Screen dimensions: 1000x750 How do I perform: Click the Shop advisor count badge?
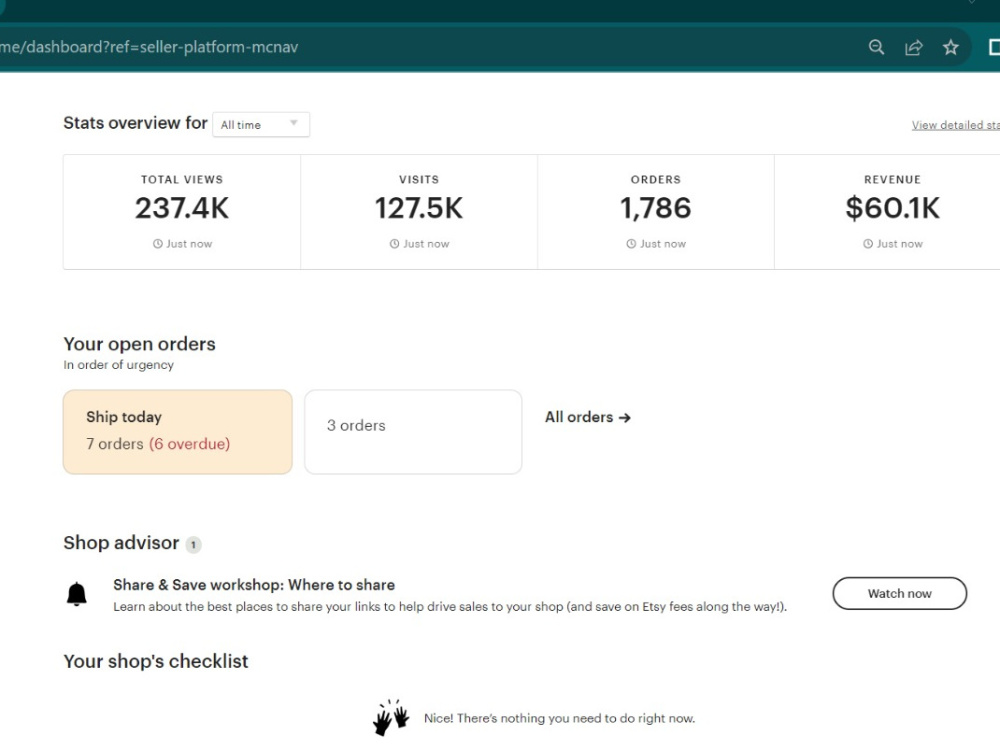(193, 545)
